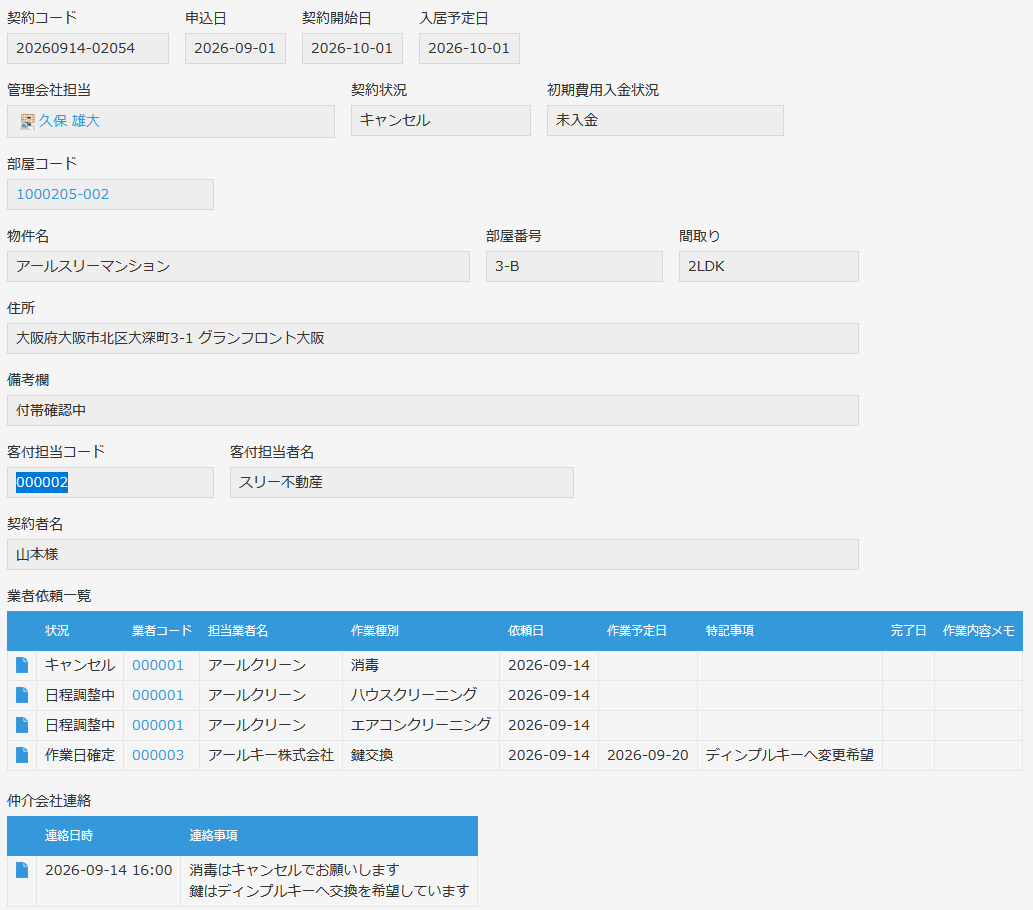Click the アールキー株式会社 cell
1033x910 pixels.
click(x=271, y=755)
